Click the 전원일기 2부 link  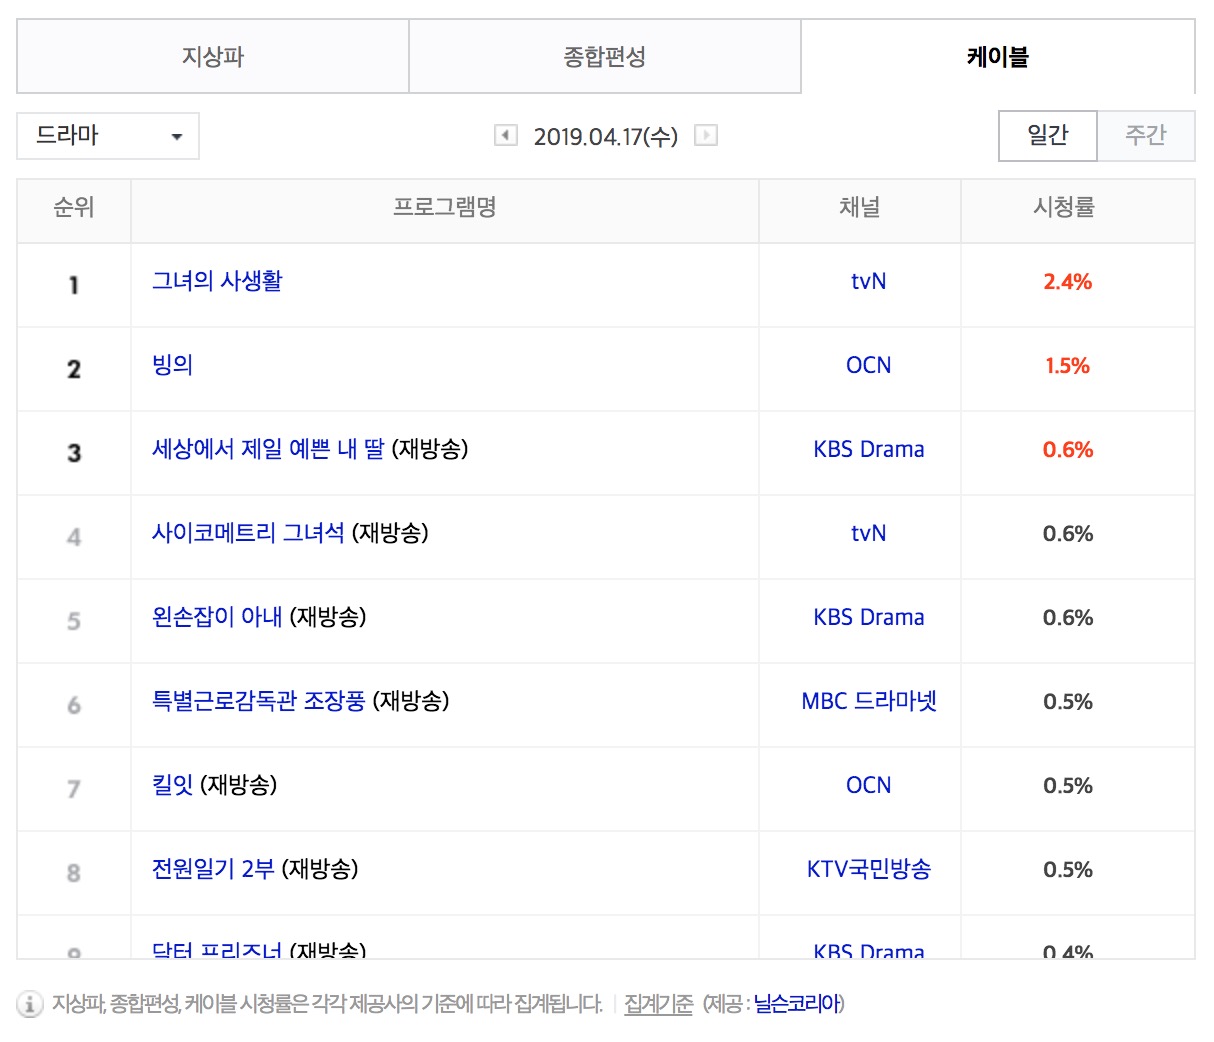pos(213,869)
